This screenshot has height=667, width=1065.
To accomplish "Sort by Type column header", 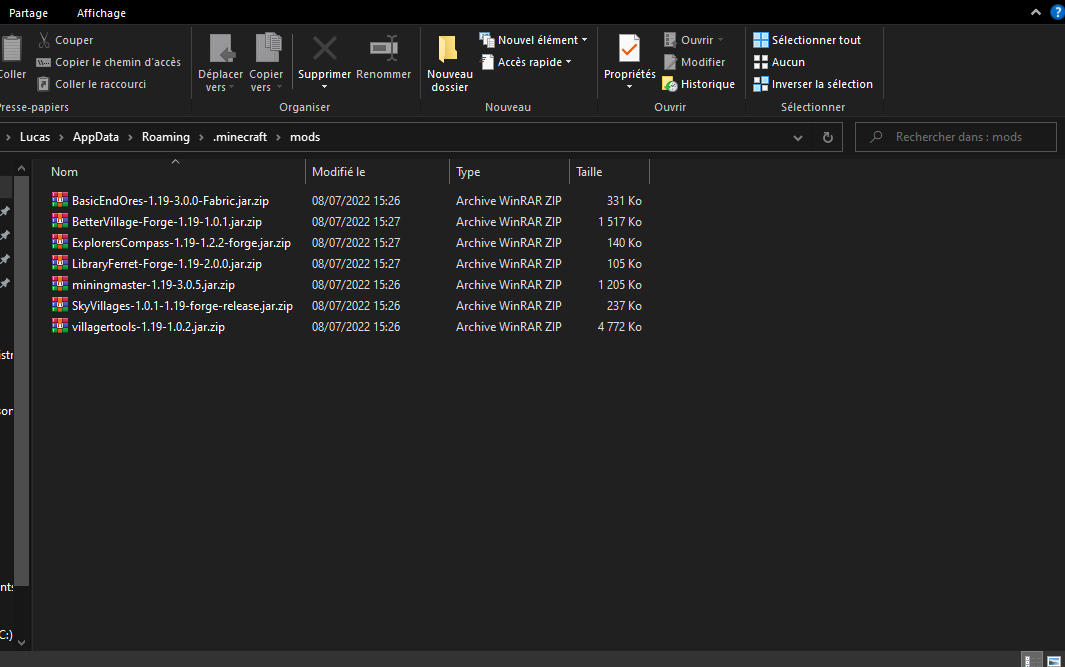I will point(509,172).
